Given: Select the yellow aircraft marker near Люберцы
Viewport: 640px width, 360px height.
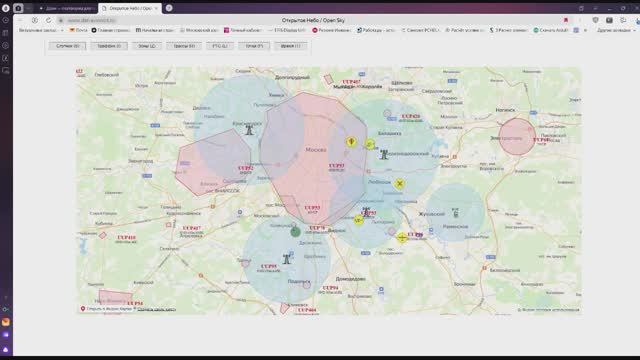Looking at the screenshot, I should [400, 184].
